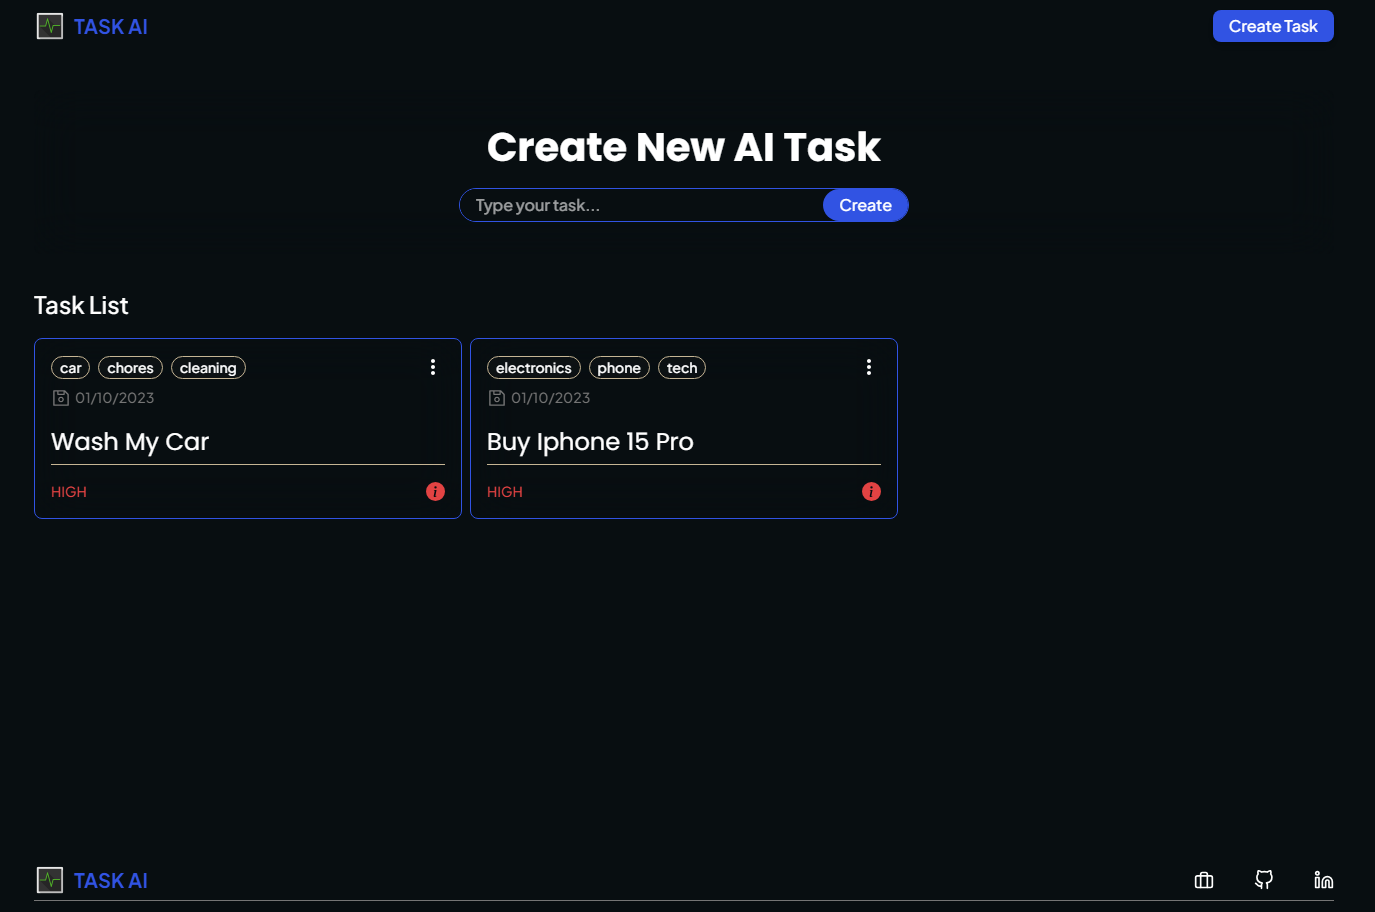Select the electronics tag chip
1375x912 pixels.
(x=533, y=367)
